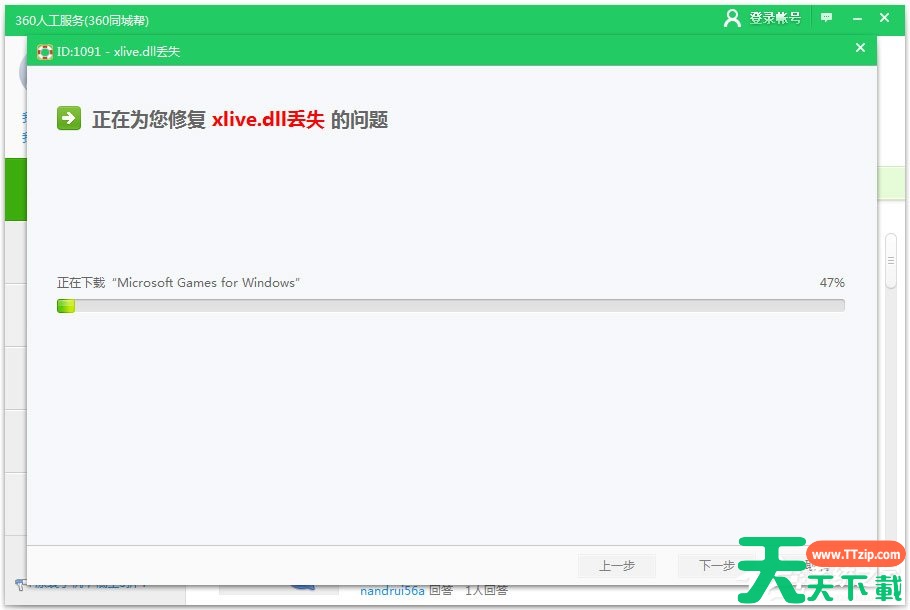This screenshot has height=610, width=910.
Task: Close the main 360人工服务 window
Action: point(884,17)
